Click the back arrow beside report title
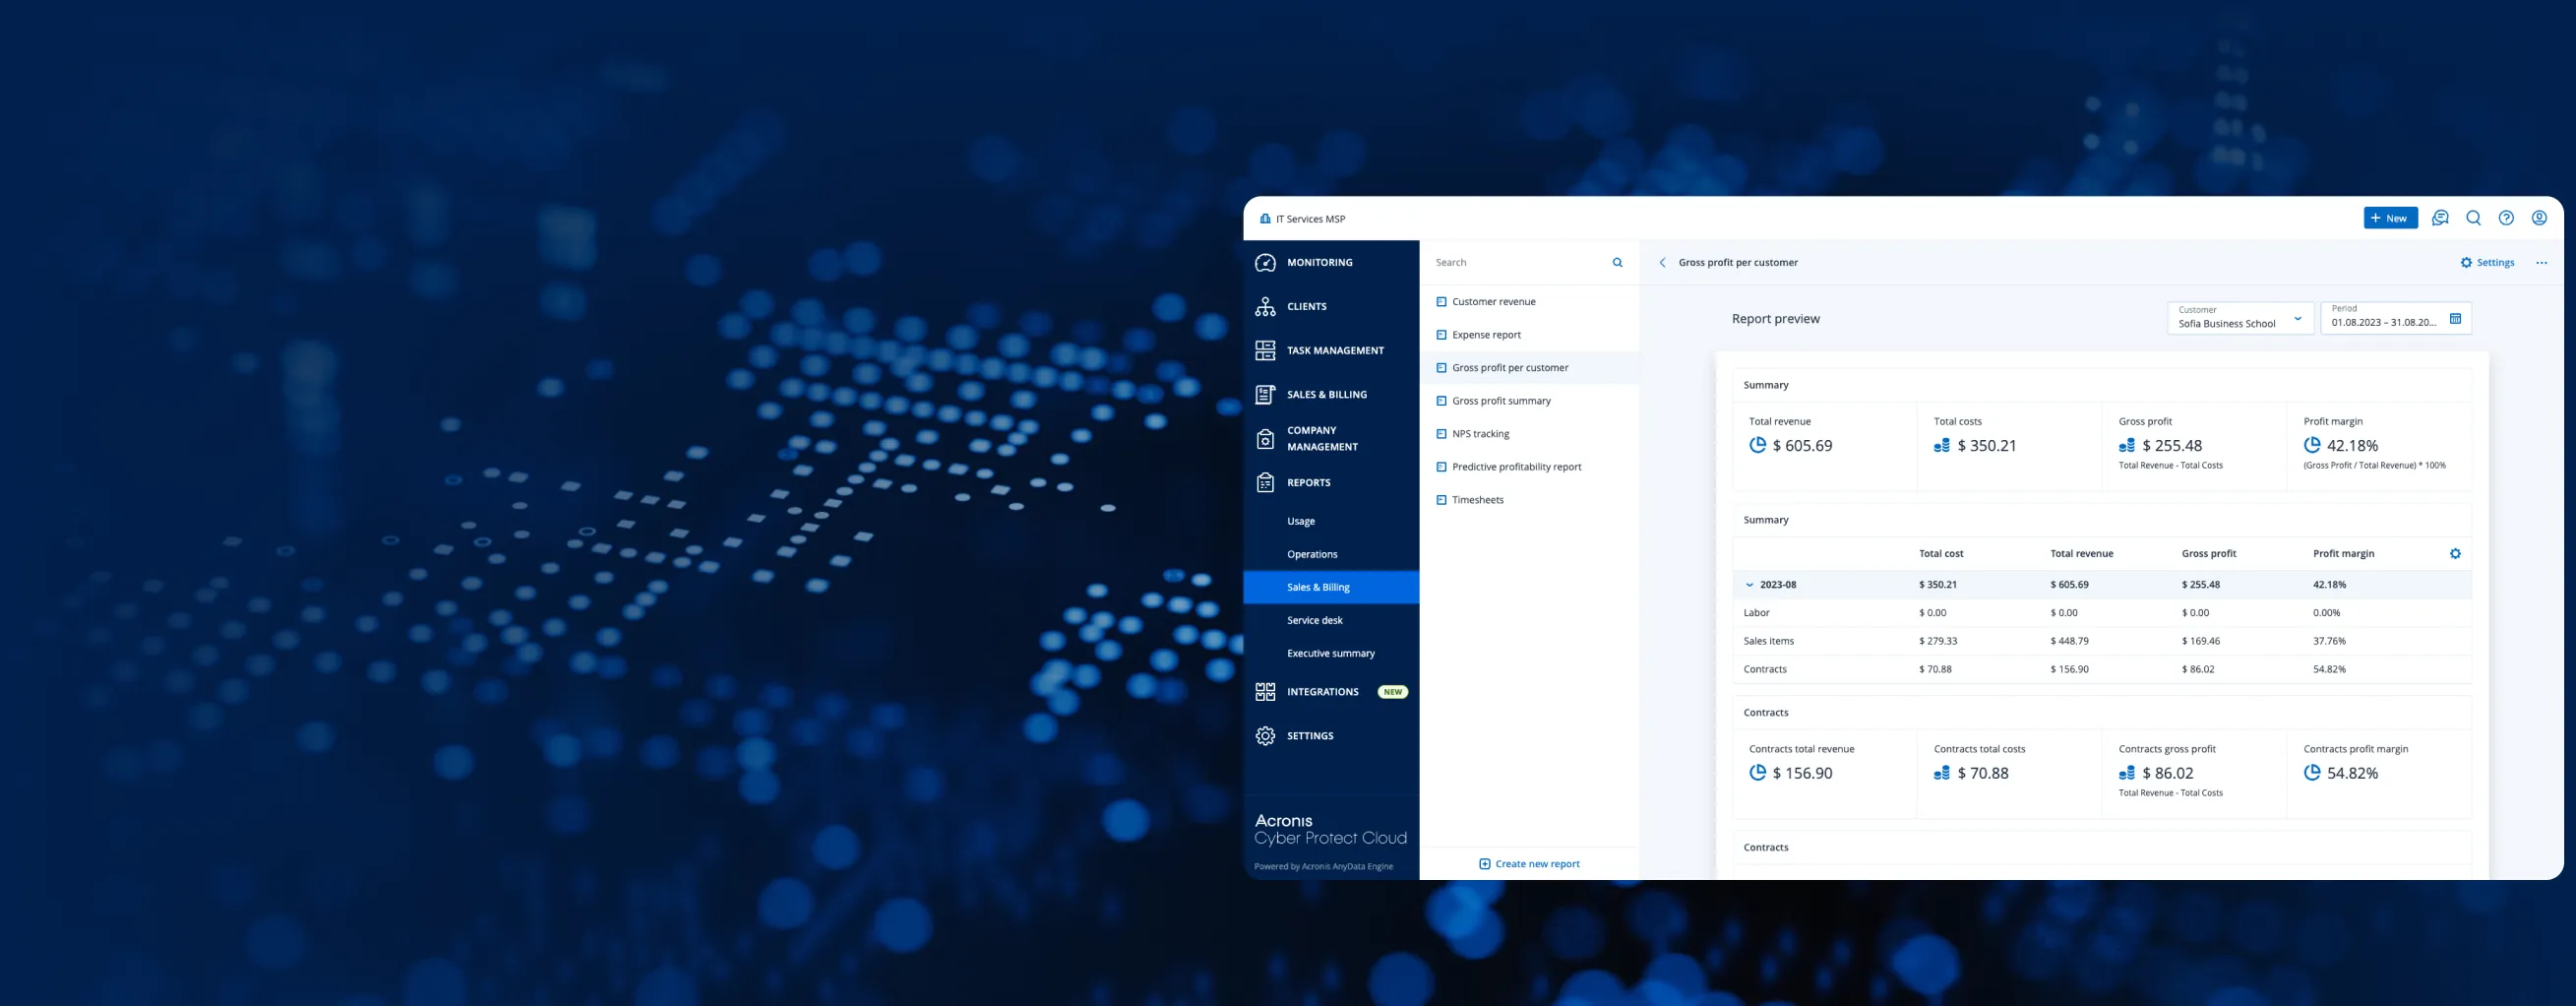 pyautogui.click(x=1662, y=263)
